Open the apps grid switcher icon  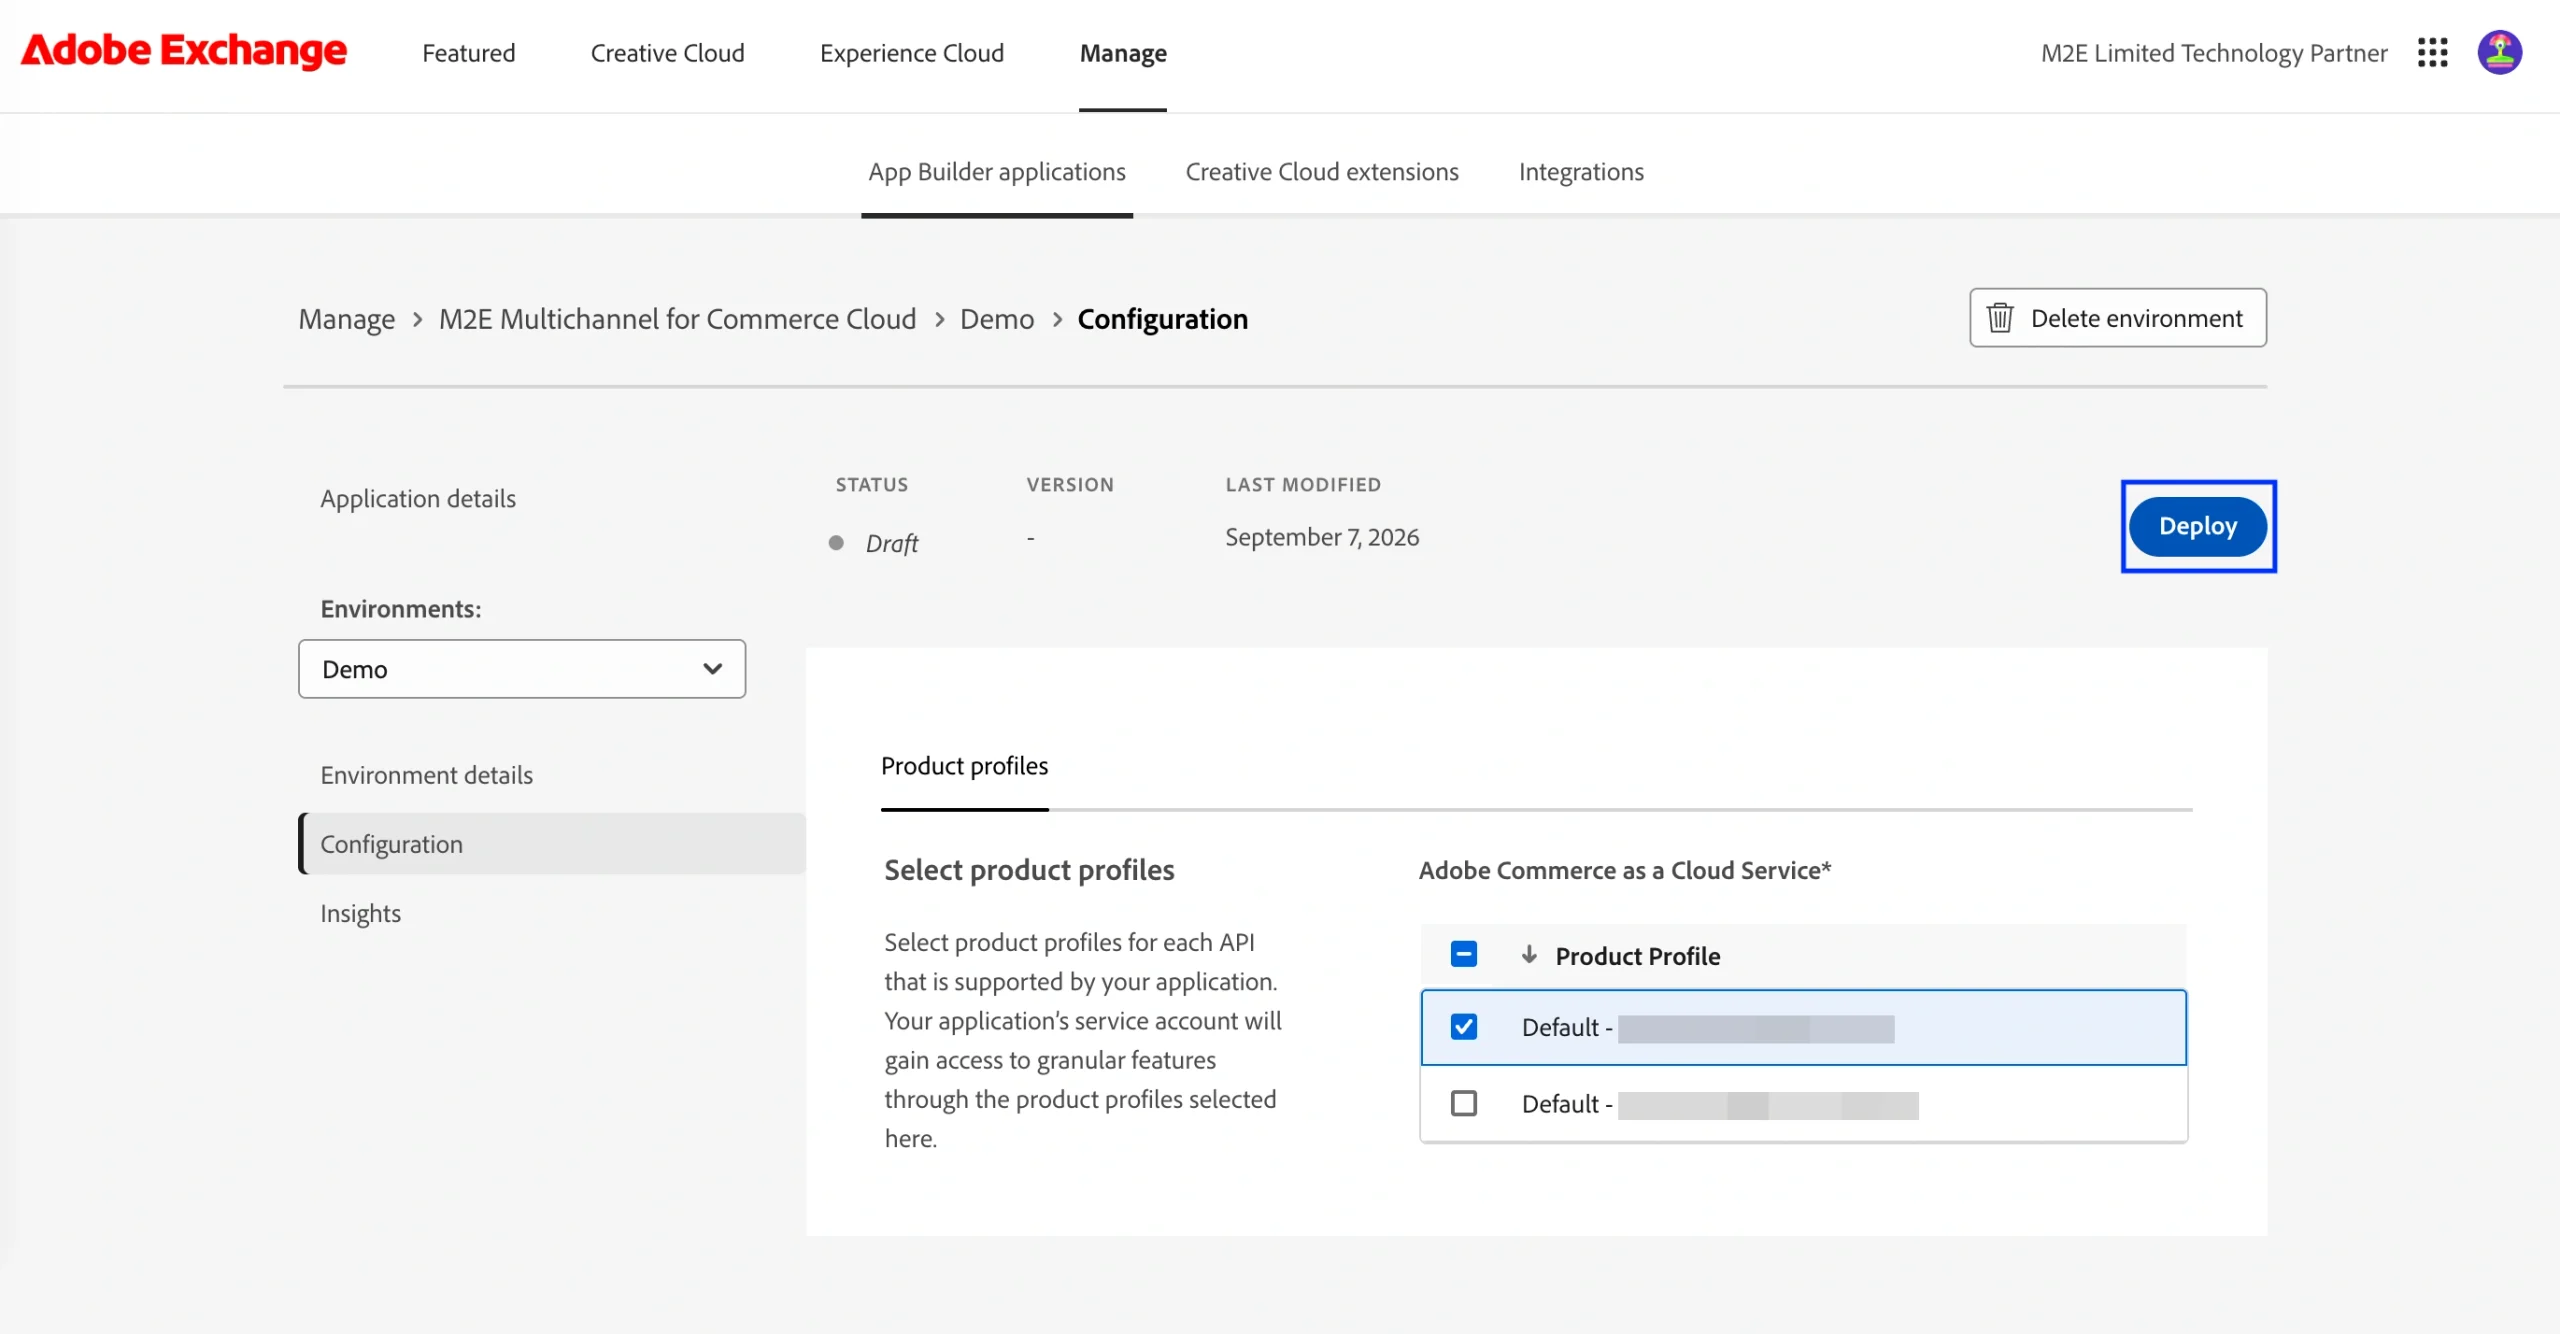(x=2432, y=53)
